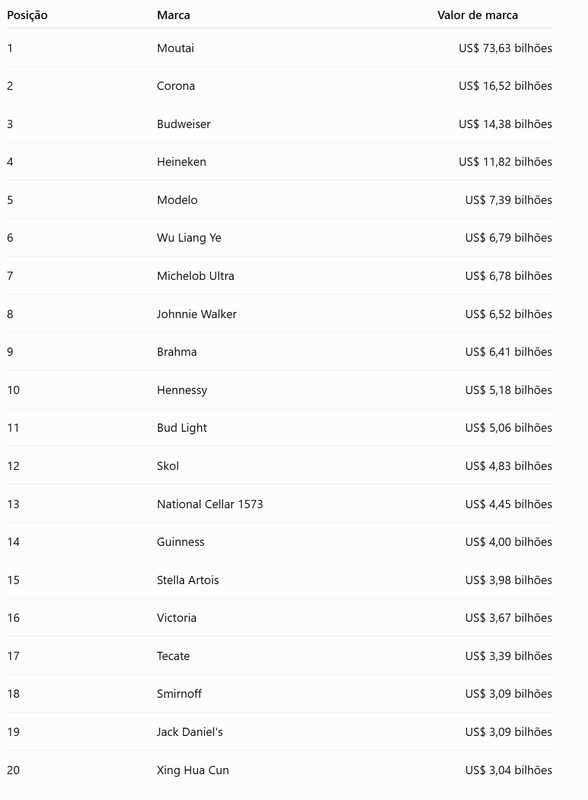Select the Budweiser brand cell
The height and width of the screenshot is (800, 588).
click(183, 124)
